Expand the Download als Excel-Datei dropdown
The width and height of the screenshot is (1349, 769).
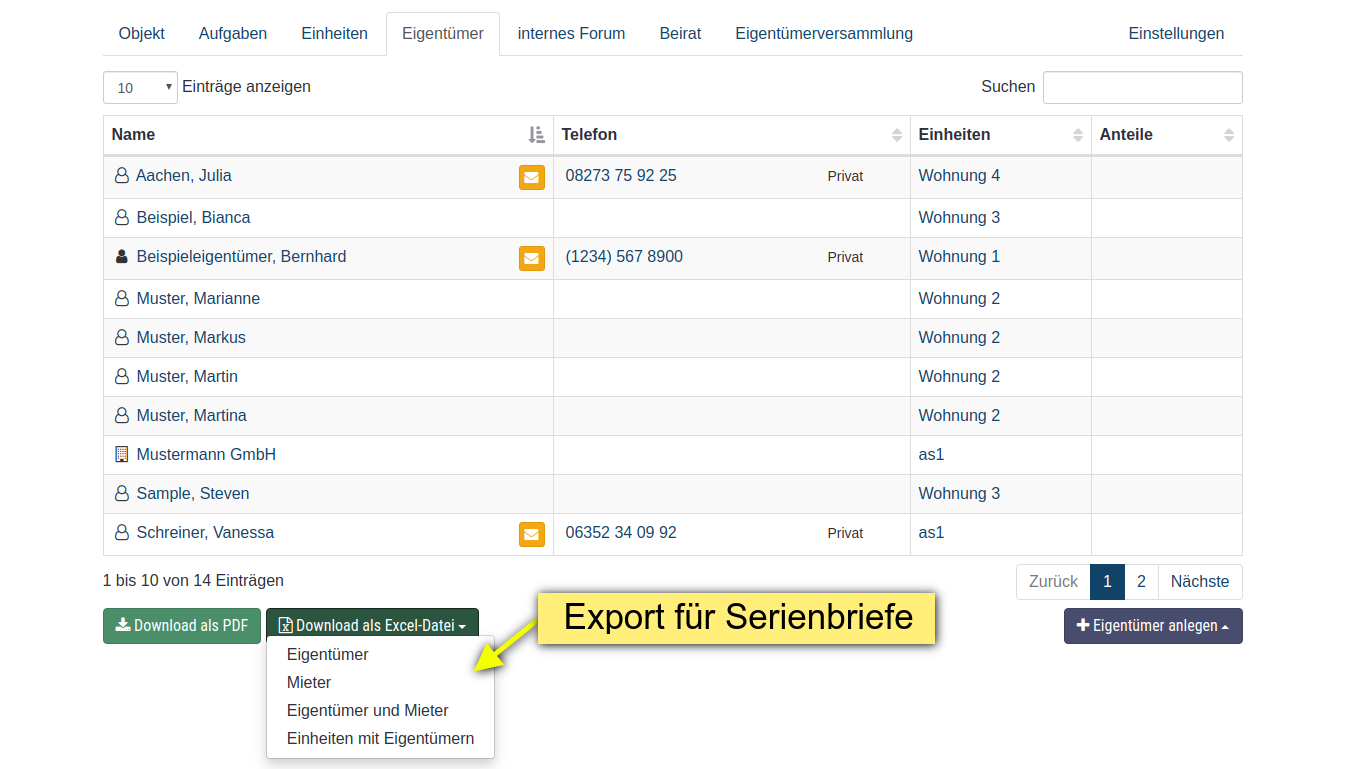click(372, 626)
